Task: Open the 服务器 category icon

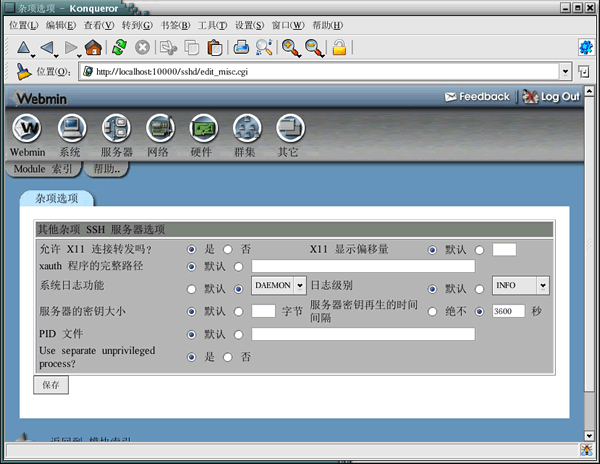Action: [116, 128]
